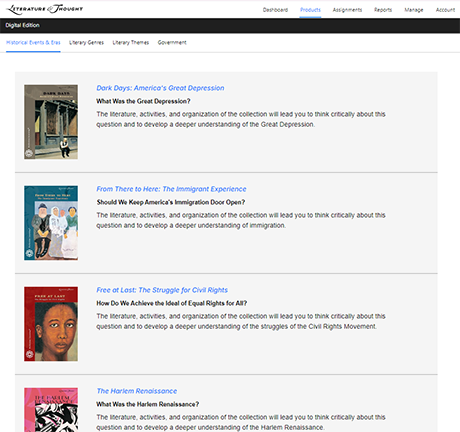
Task: Click the immigration description paragraph
Action: [241, 220]
